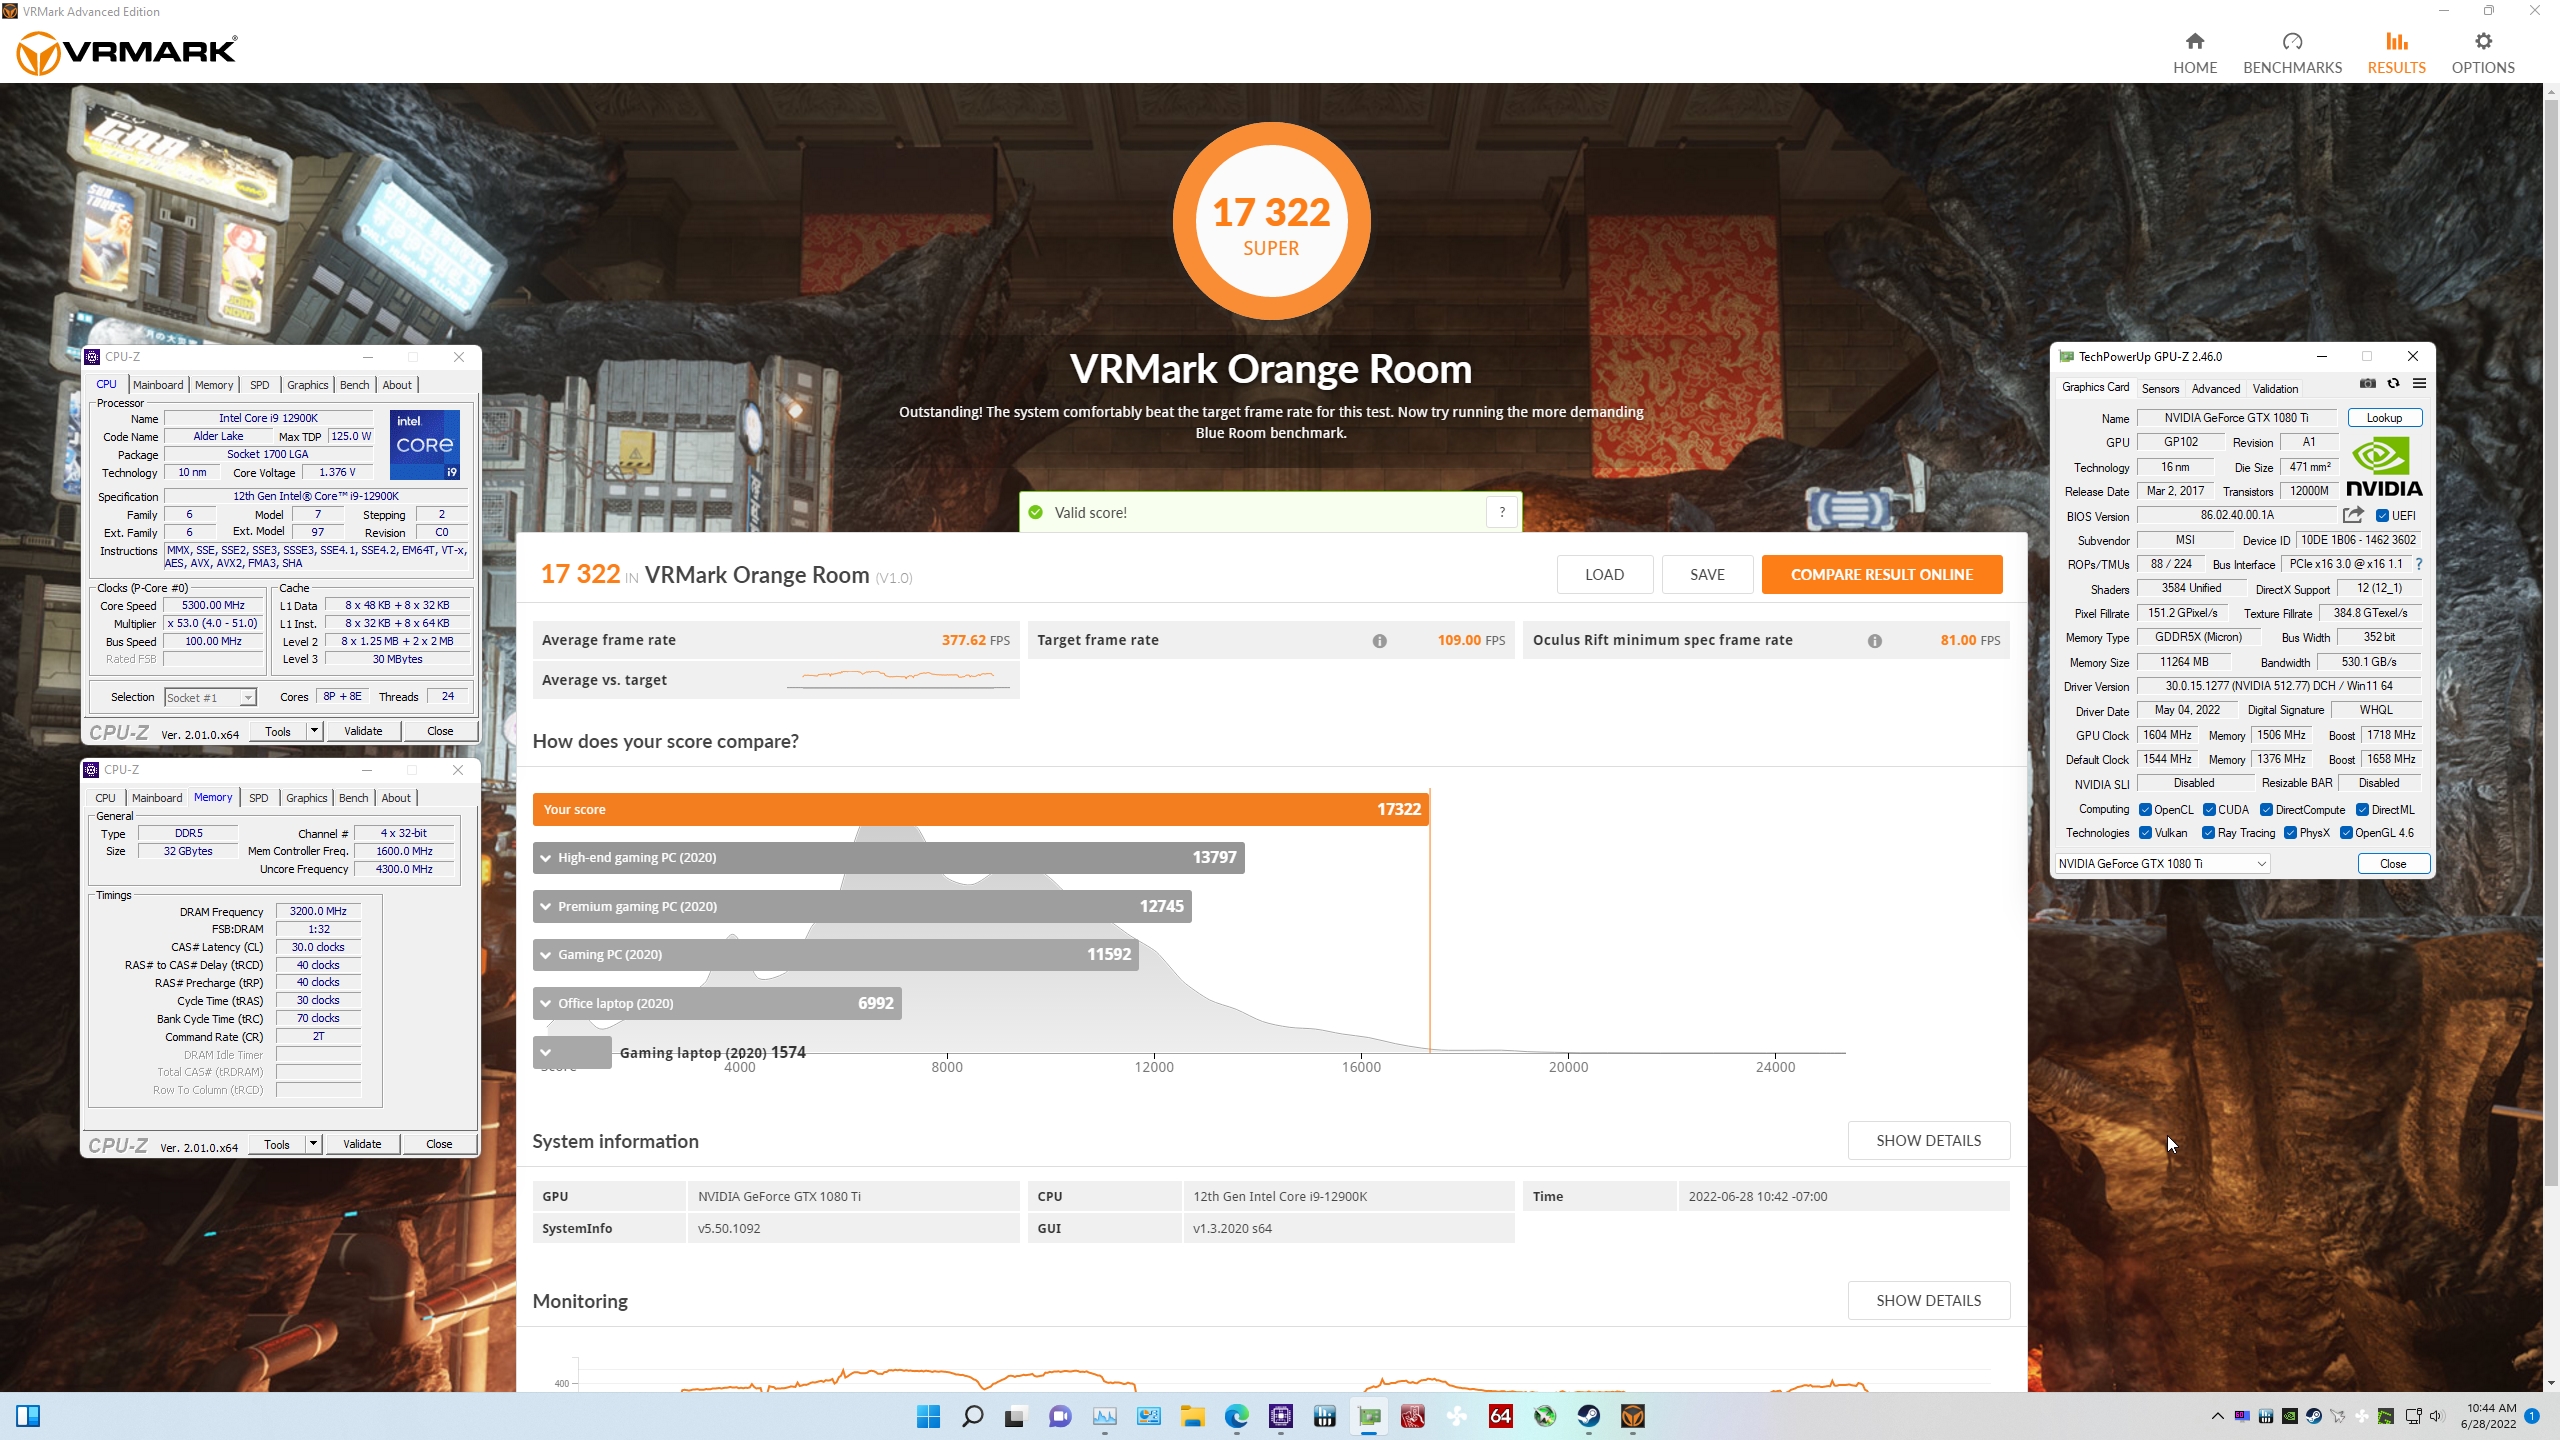Open taskbar Search

pos(972,1416)
